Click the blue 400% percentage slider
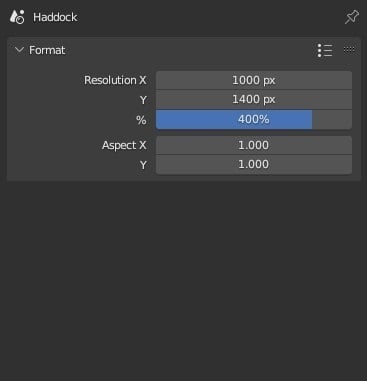The height and width of the screenshot is (381, 367). (254, 119)
